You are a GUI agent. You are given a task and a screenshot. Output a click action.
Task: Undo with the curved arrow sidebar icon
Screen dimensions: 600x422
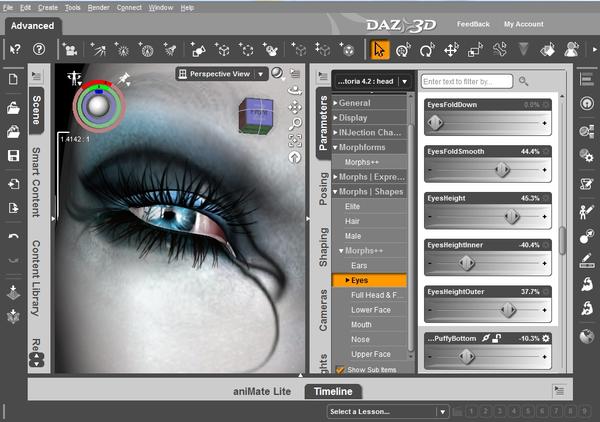[x=13, y=237]
